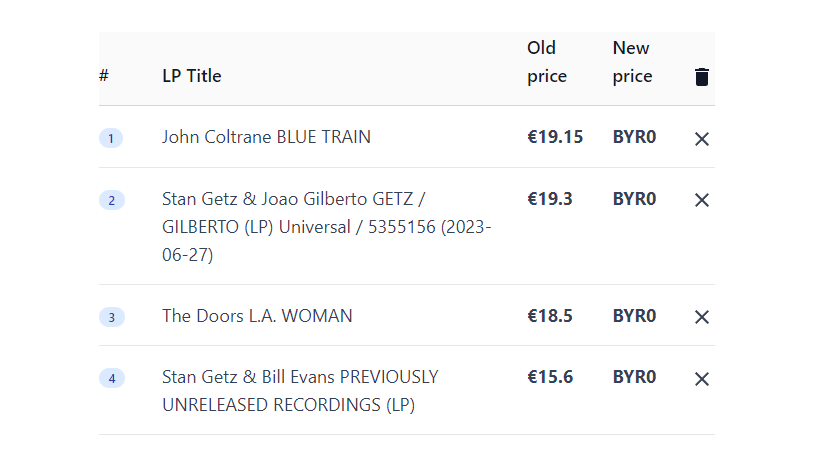Viewport: 824px width, 464px height.
Task: Click the Stan Getz & Joao Gilberto title
Action: (326, 227)
